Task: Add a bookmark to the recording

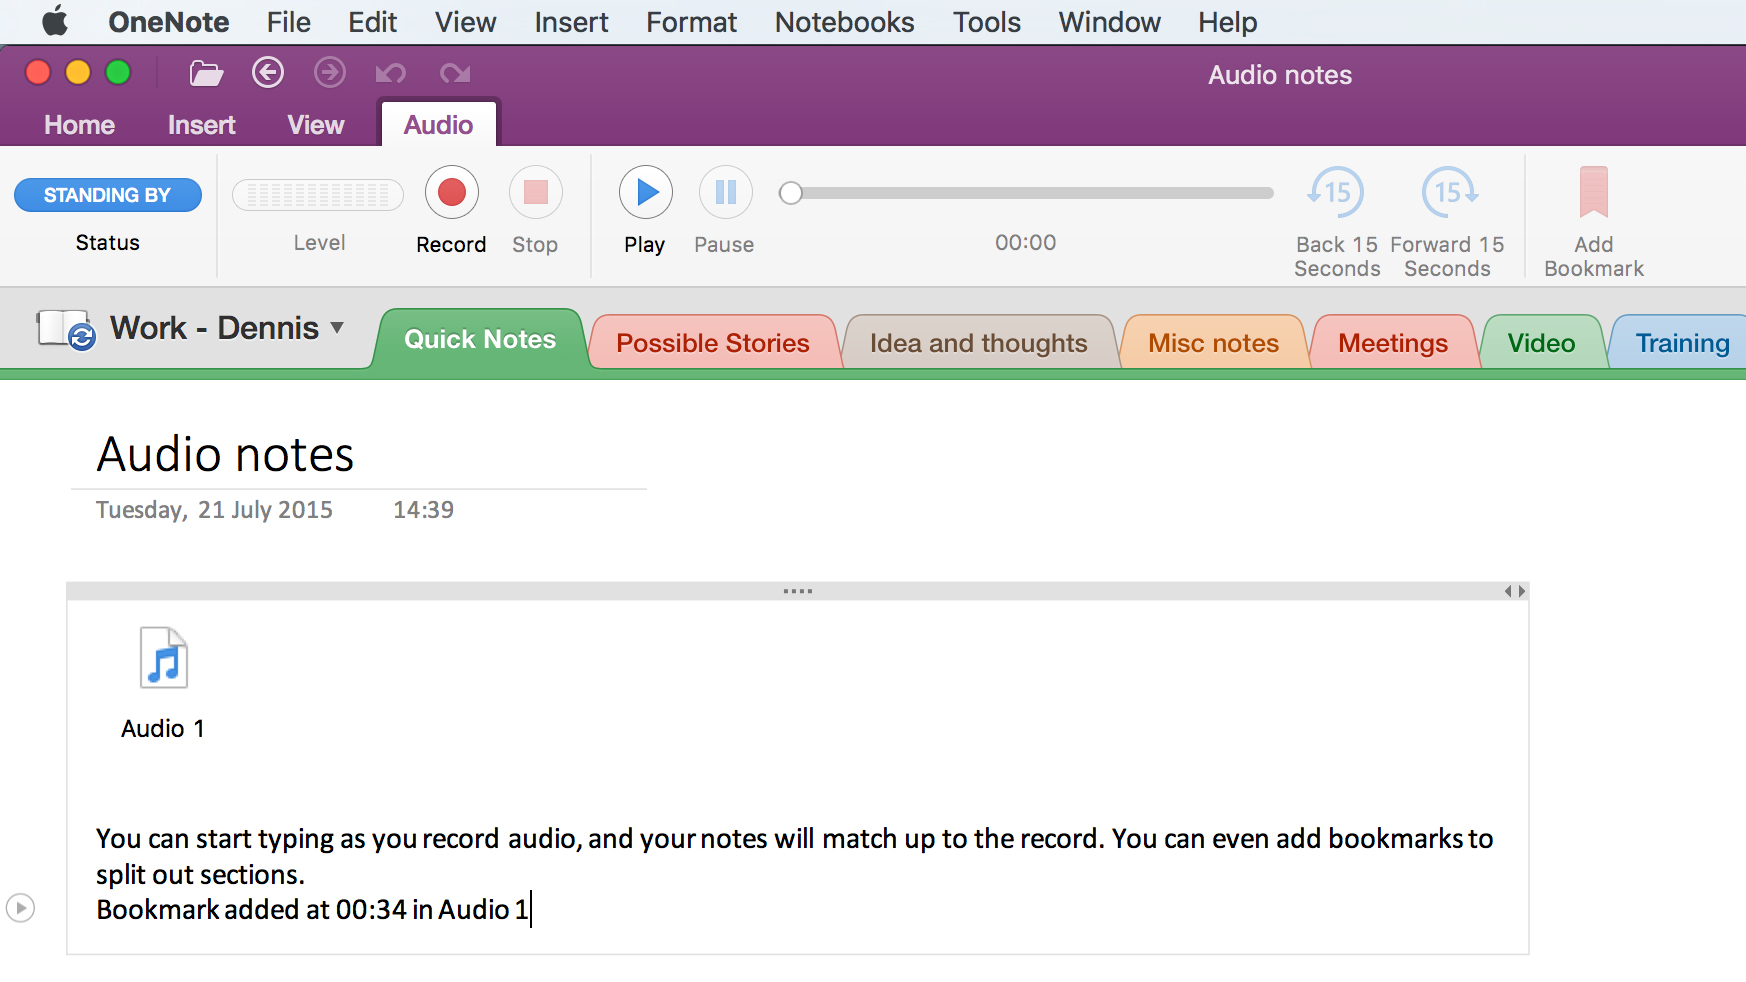Action: pos(1593,195)
